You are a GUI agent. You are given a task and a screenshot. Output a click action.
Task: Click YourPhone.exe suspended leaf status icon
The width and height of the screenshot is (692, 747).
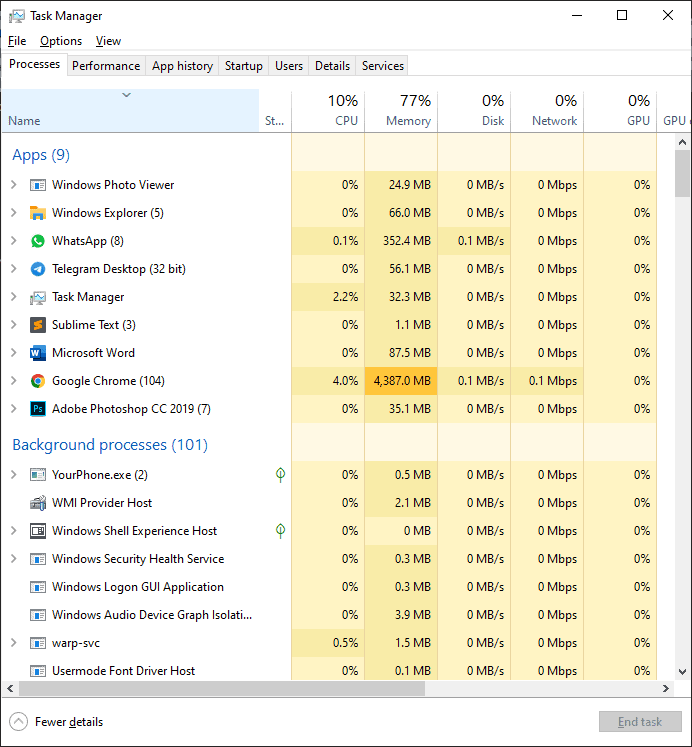(281, 474)
